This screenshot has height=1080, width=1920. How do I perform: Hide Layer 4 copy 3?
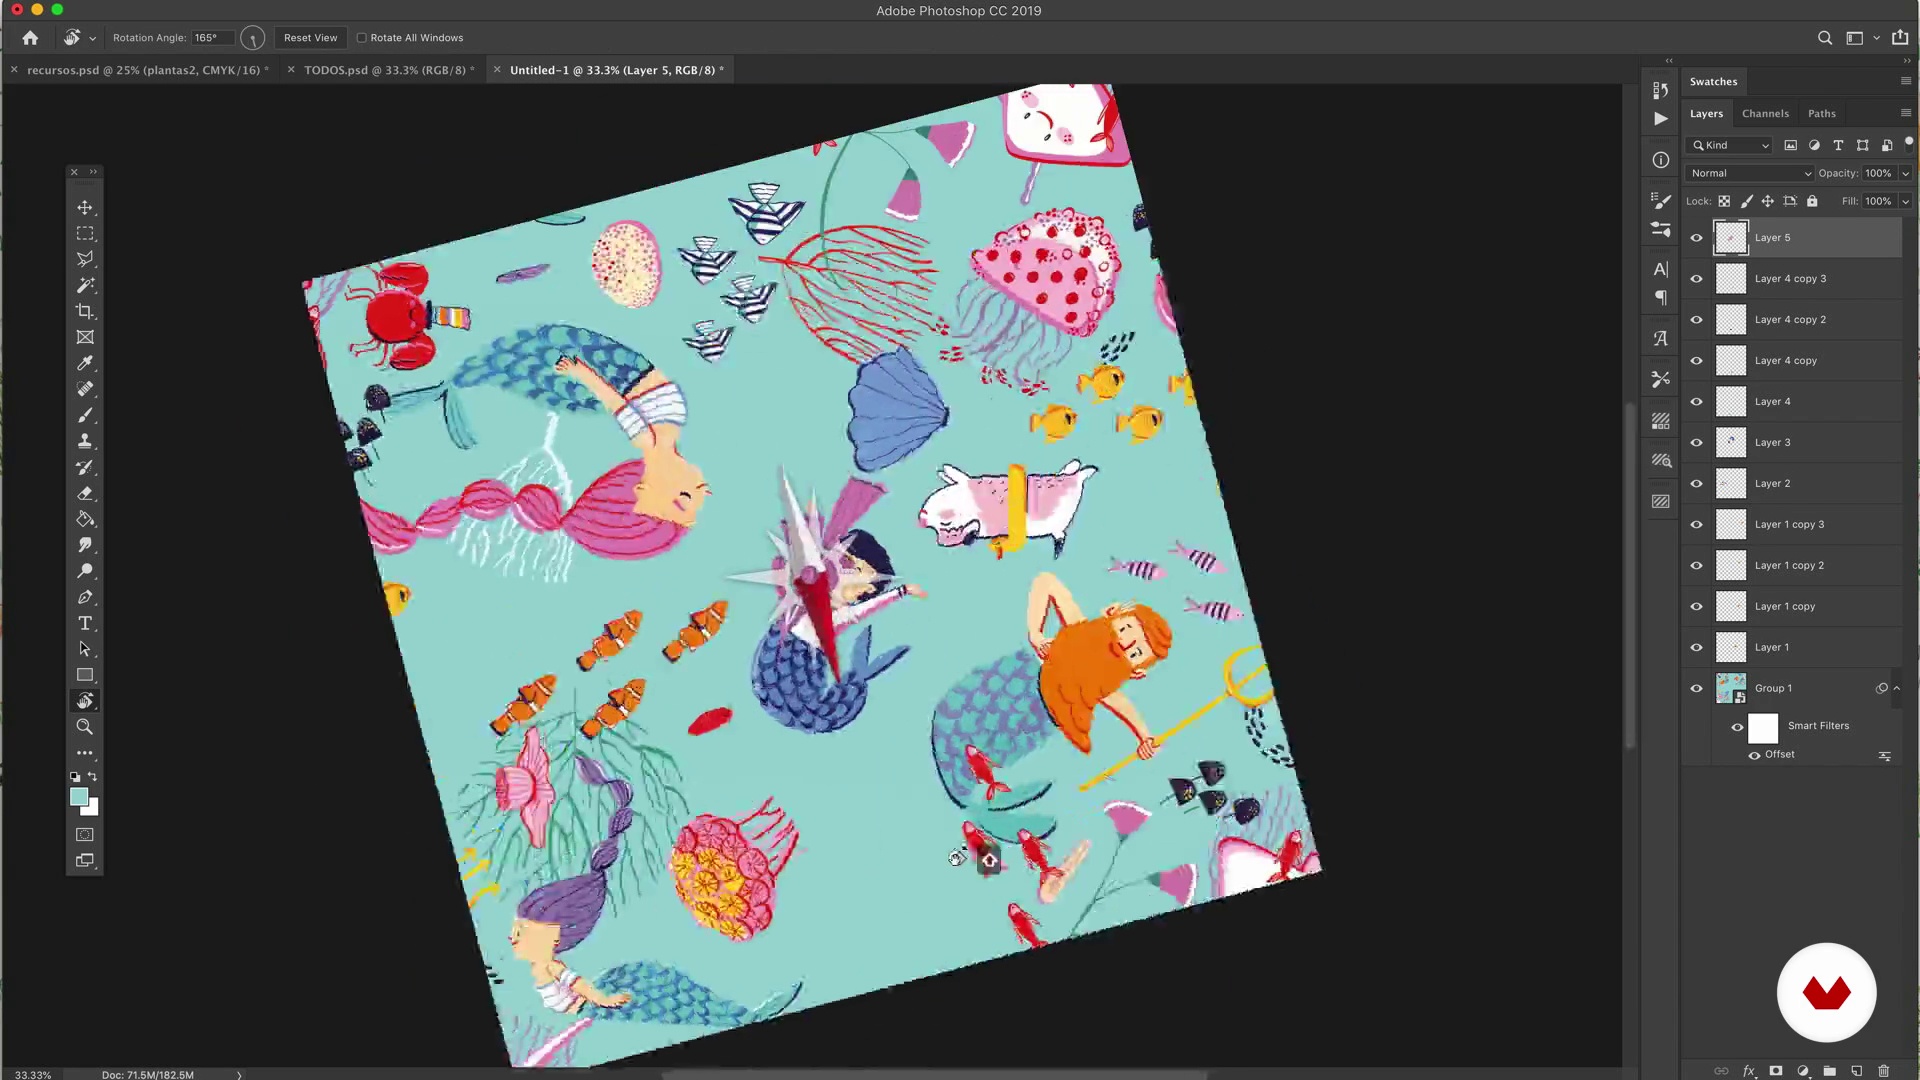pyautogui.click(x=1696, y=279)
